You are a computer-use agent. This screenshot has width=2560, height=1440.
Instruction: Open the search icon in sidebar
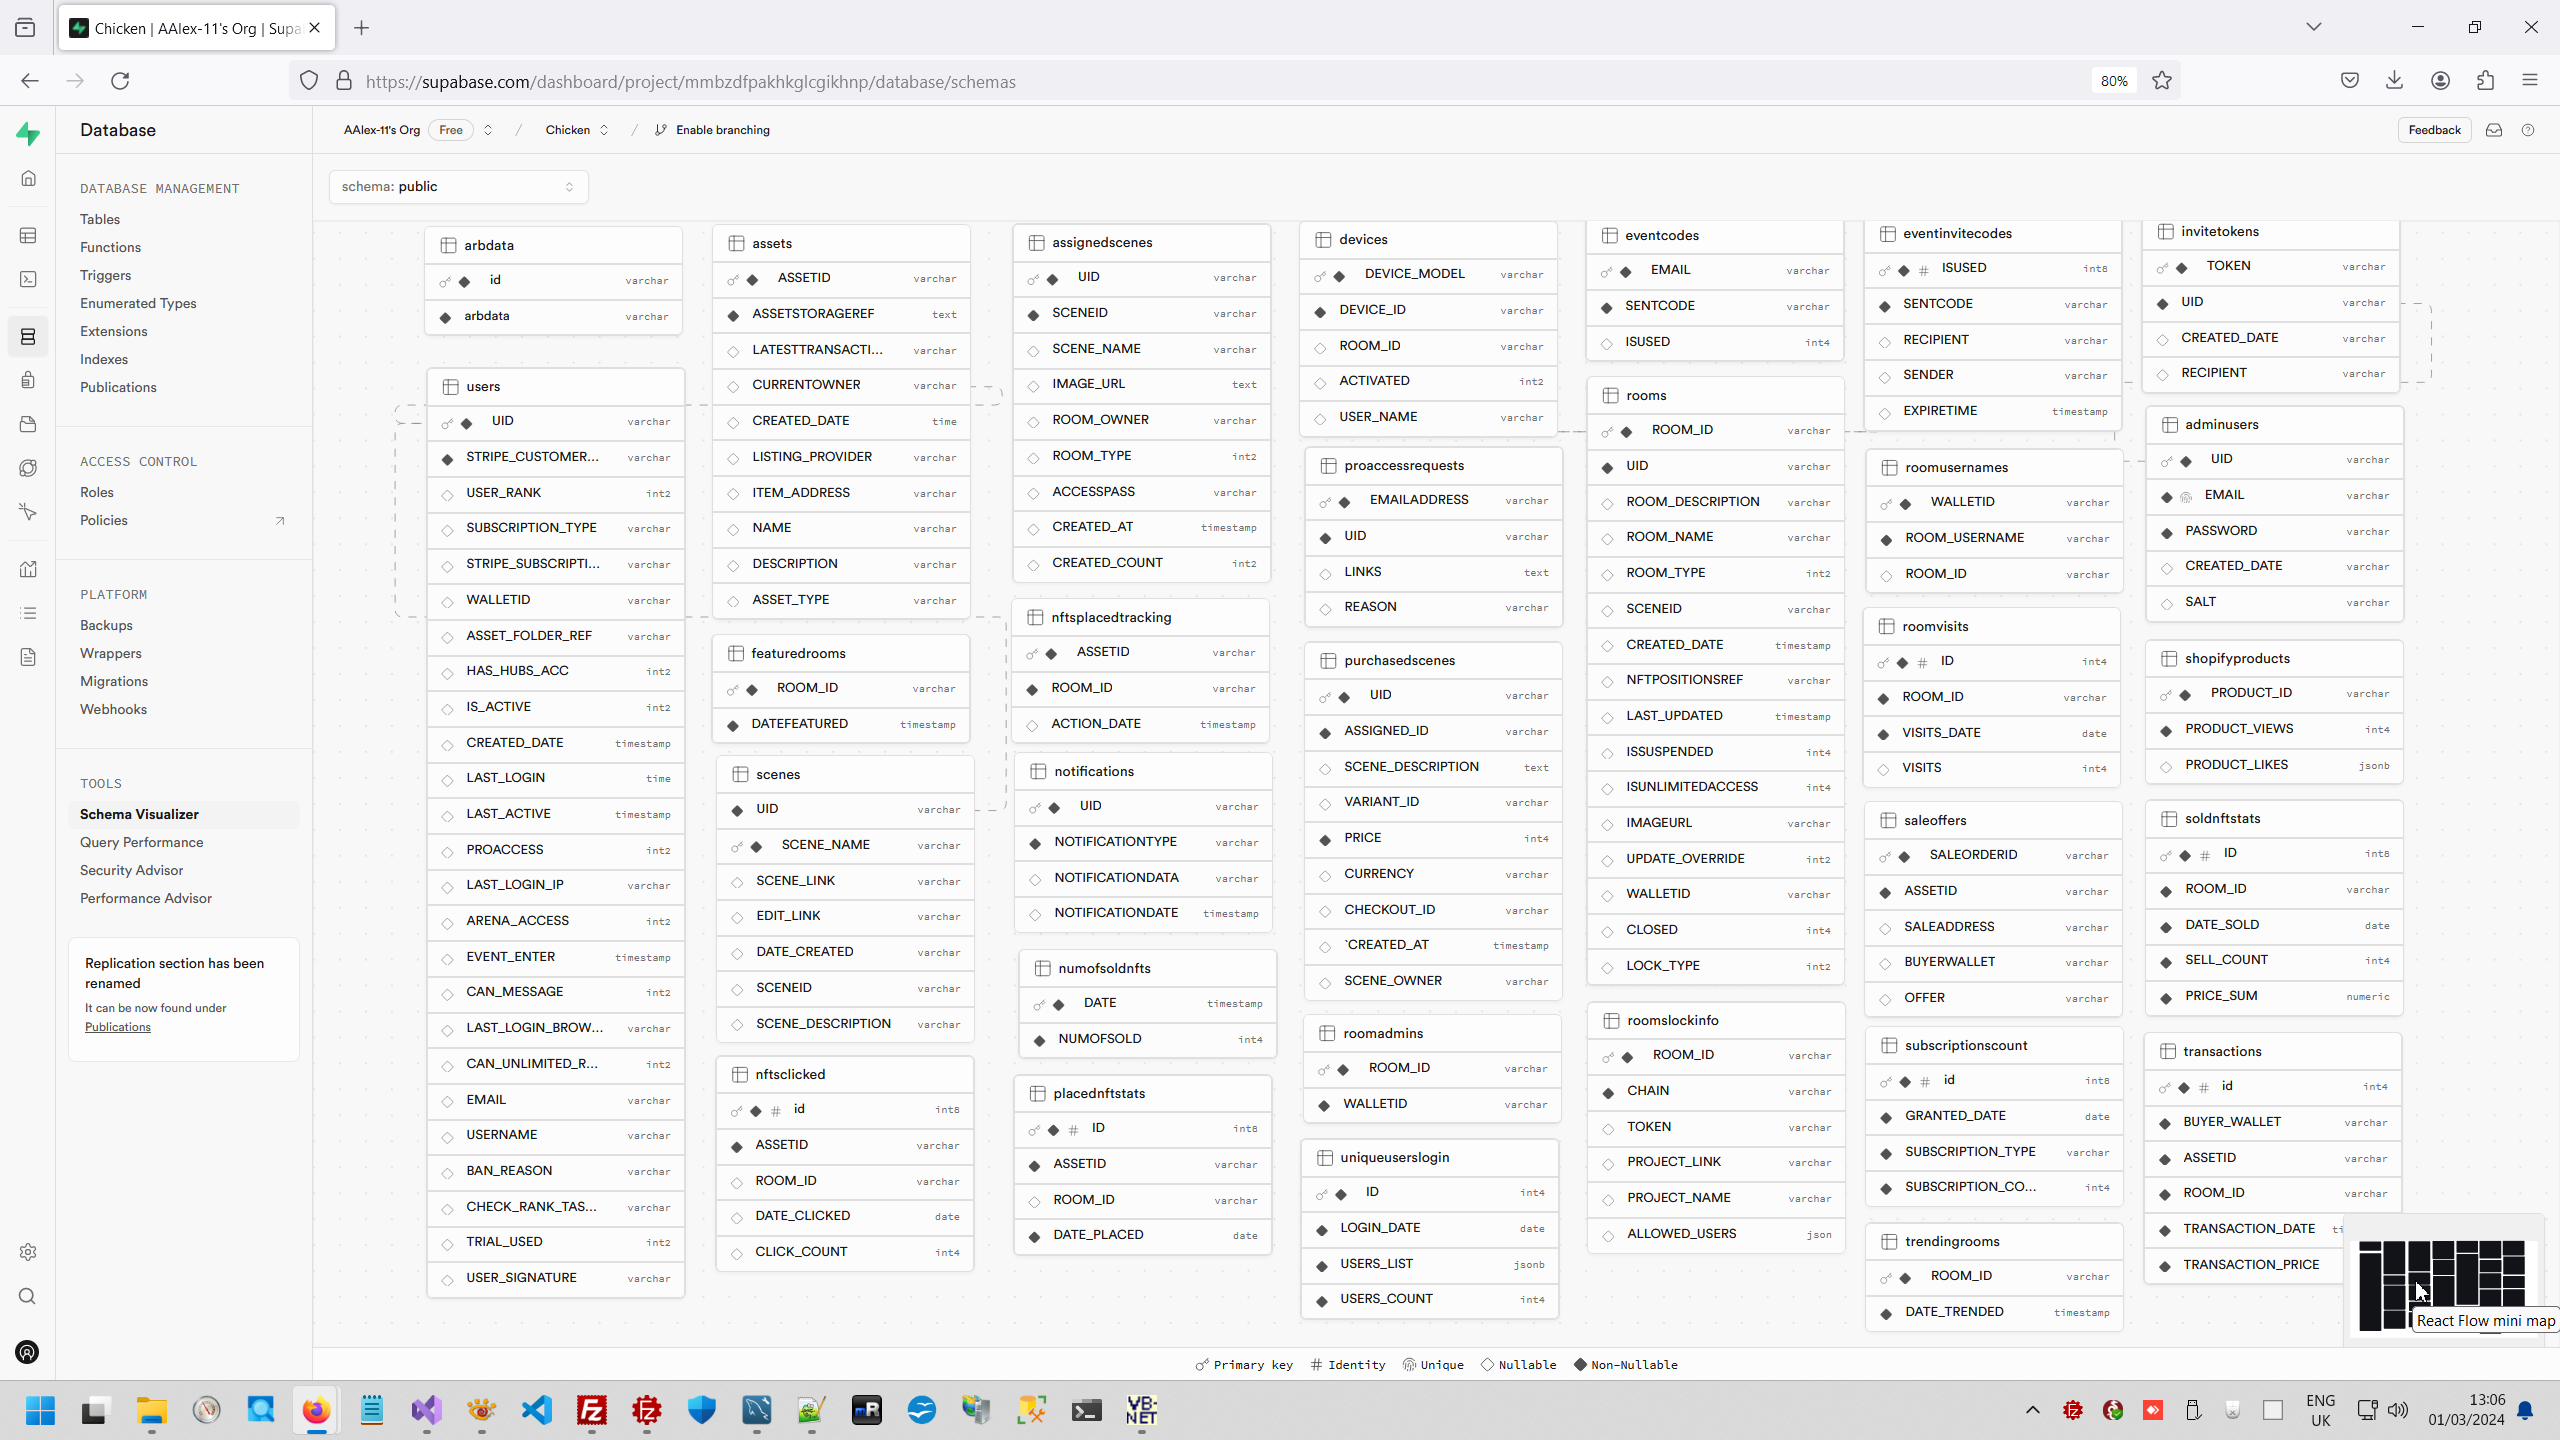(x=28, y=1296)
